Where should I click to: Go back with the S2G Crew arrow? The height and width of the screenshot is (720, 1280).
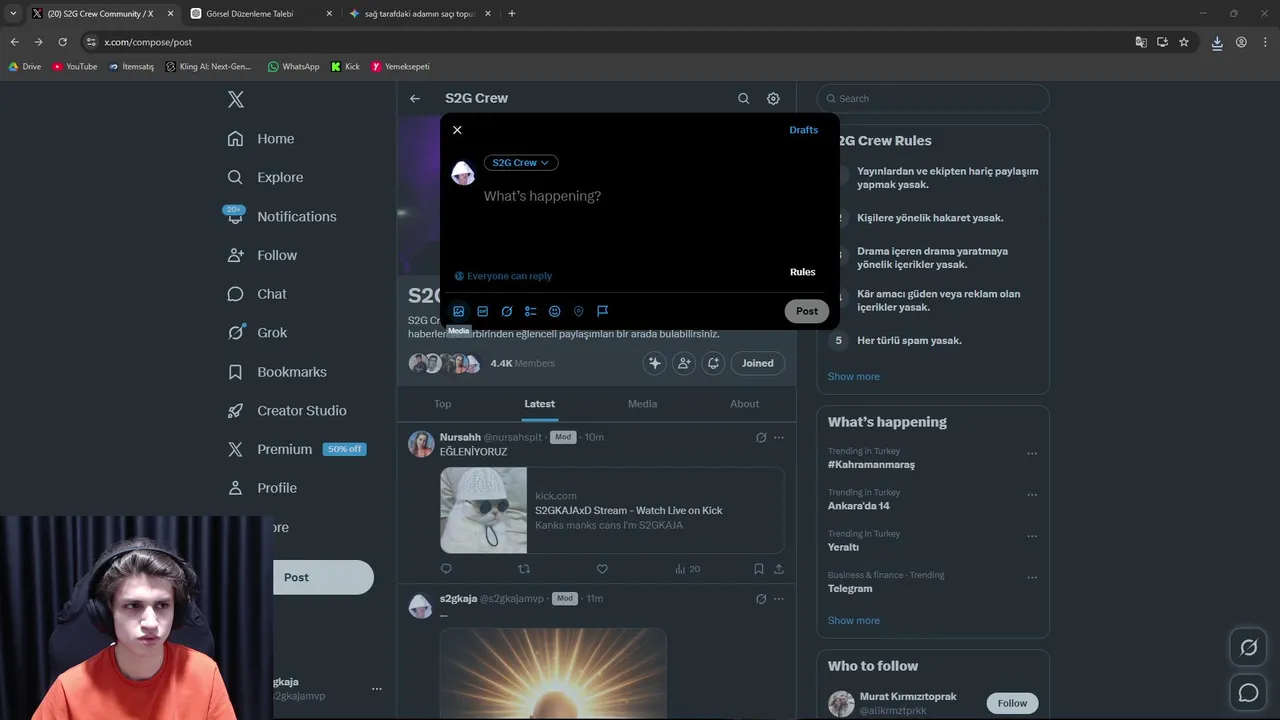(x=415, y=98)
